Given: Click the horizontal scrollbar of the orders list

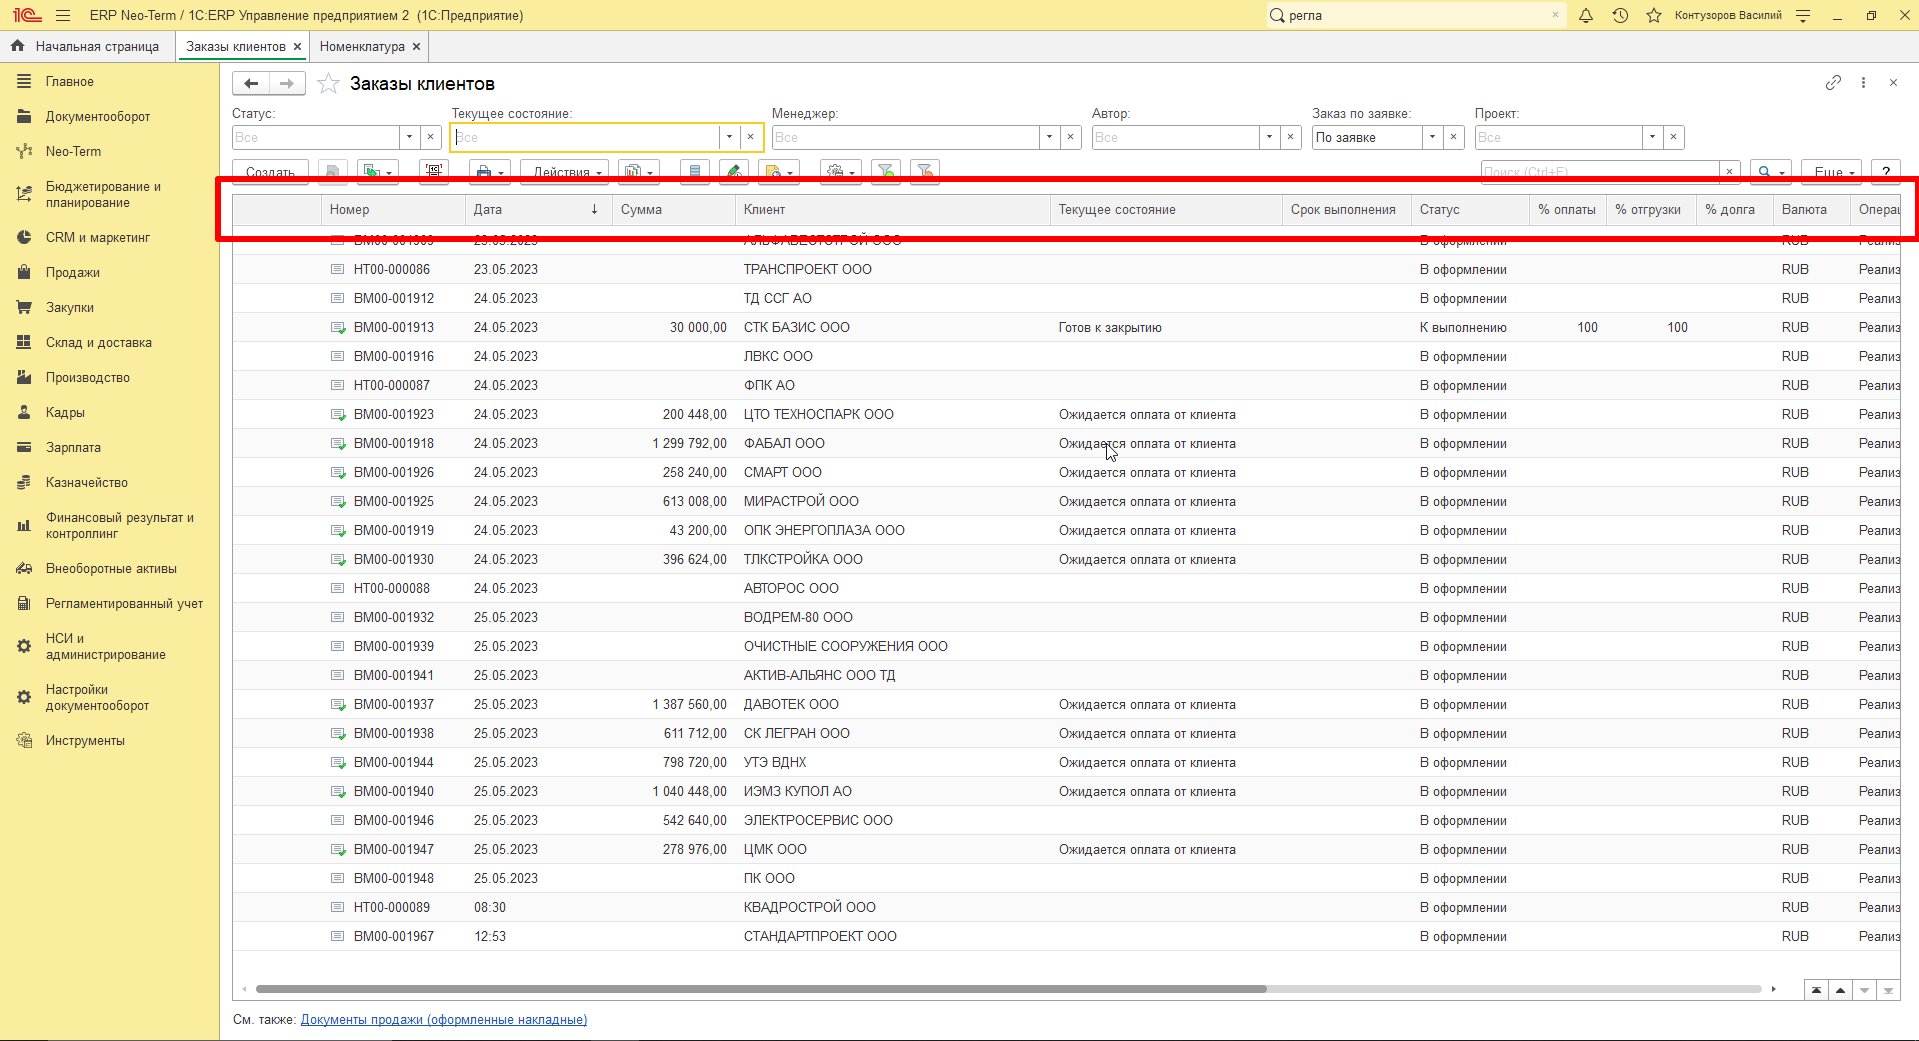Looking at the screenshot, I should coord(760,989).
